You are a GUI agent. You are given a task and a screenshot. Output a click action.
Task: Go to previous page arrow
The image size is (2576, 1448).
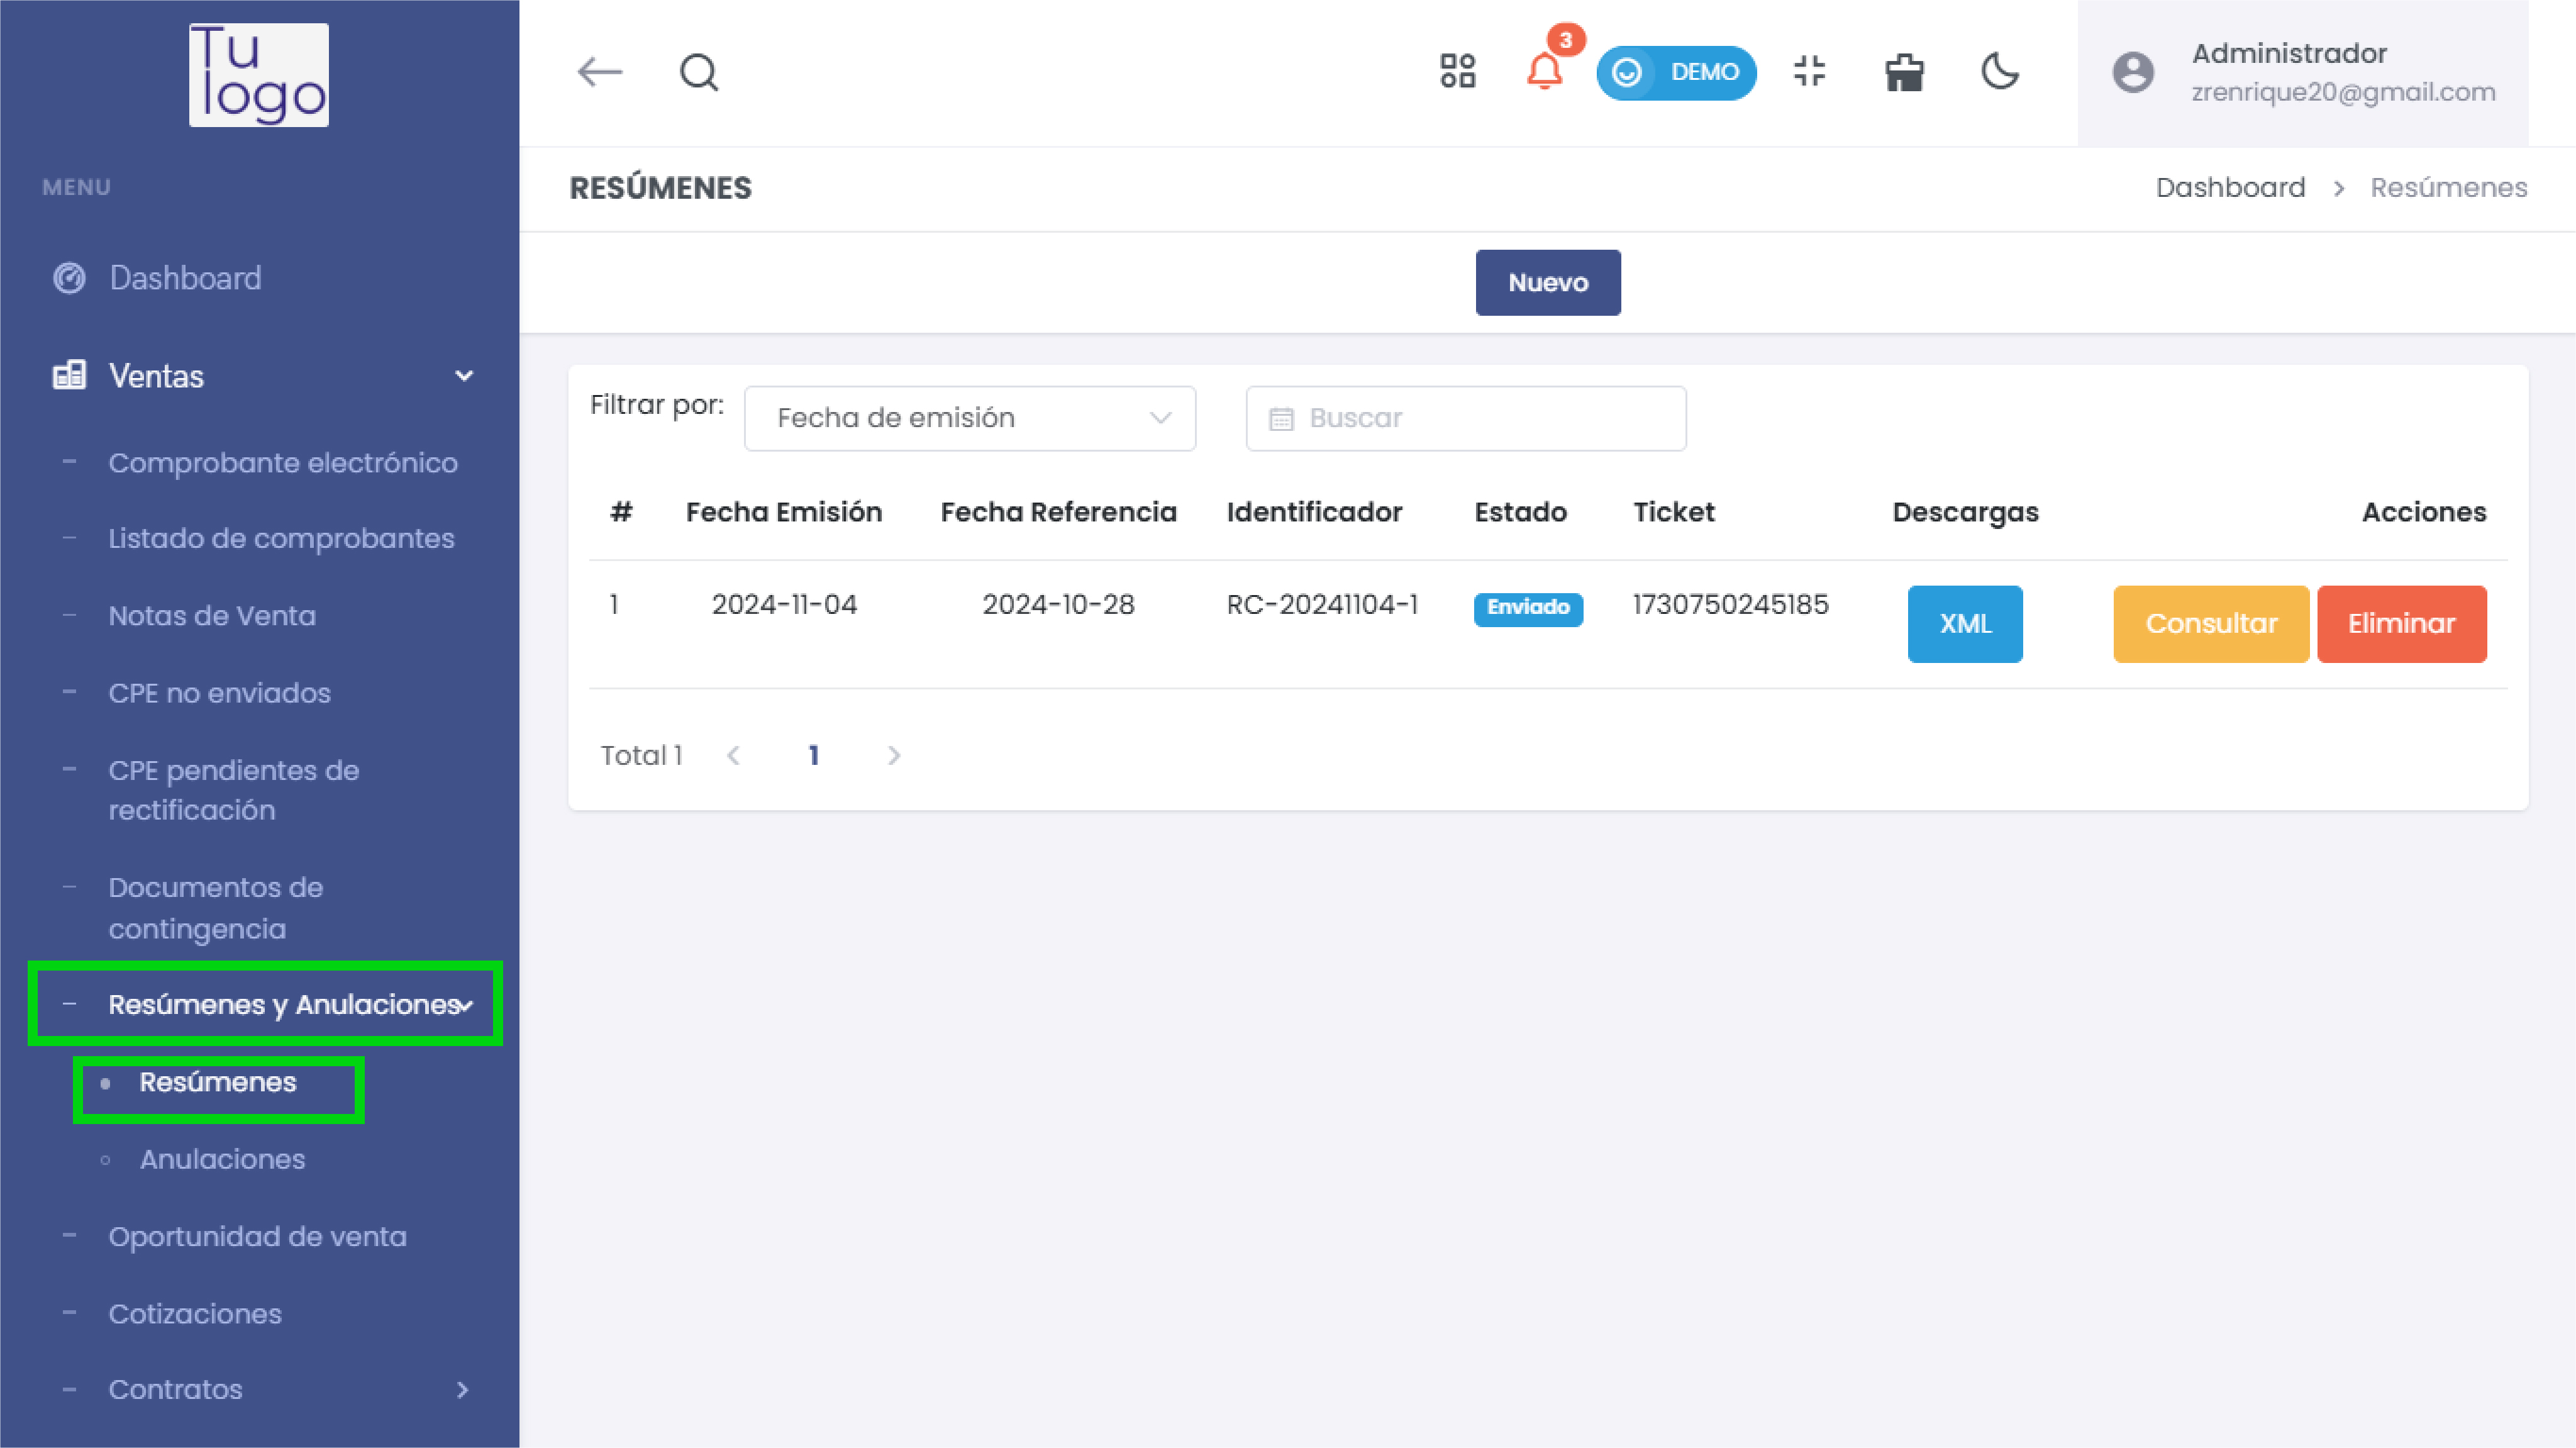tap(733, 755)
